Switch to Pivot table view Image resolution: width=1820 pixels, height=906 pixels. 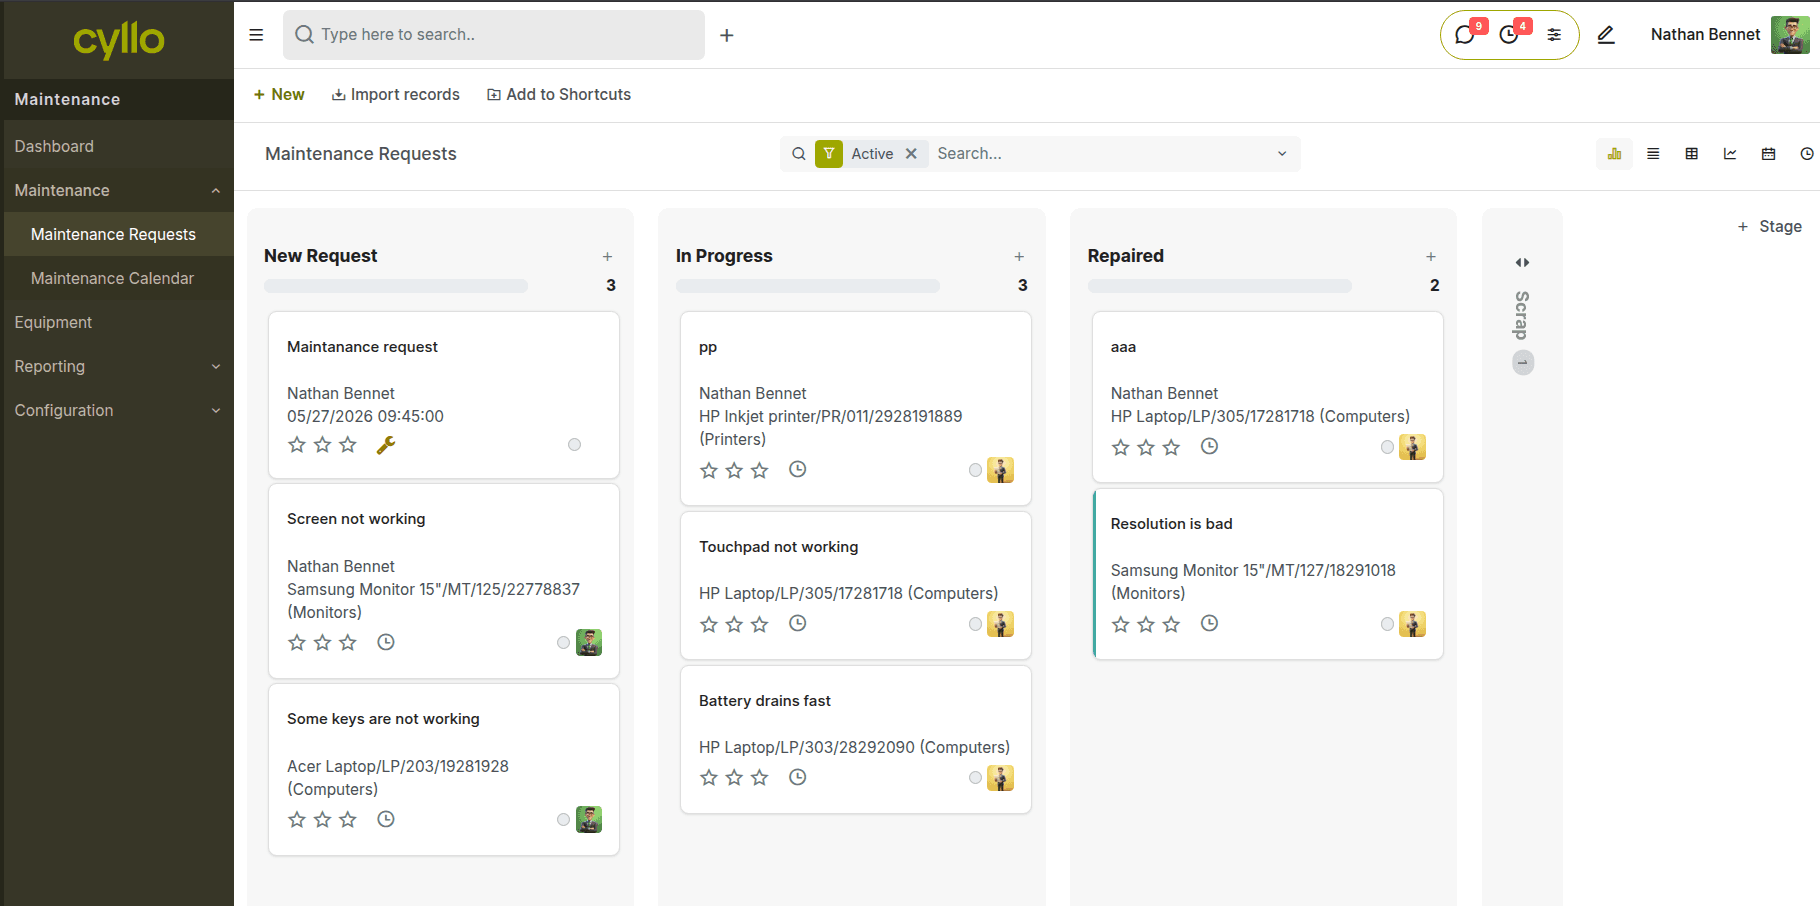click(x=1692, y=154)
